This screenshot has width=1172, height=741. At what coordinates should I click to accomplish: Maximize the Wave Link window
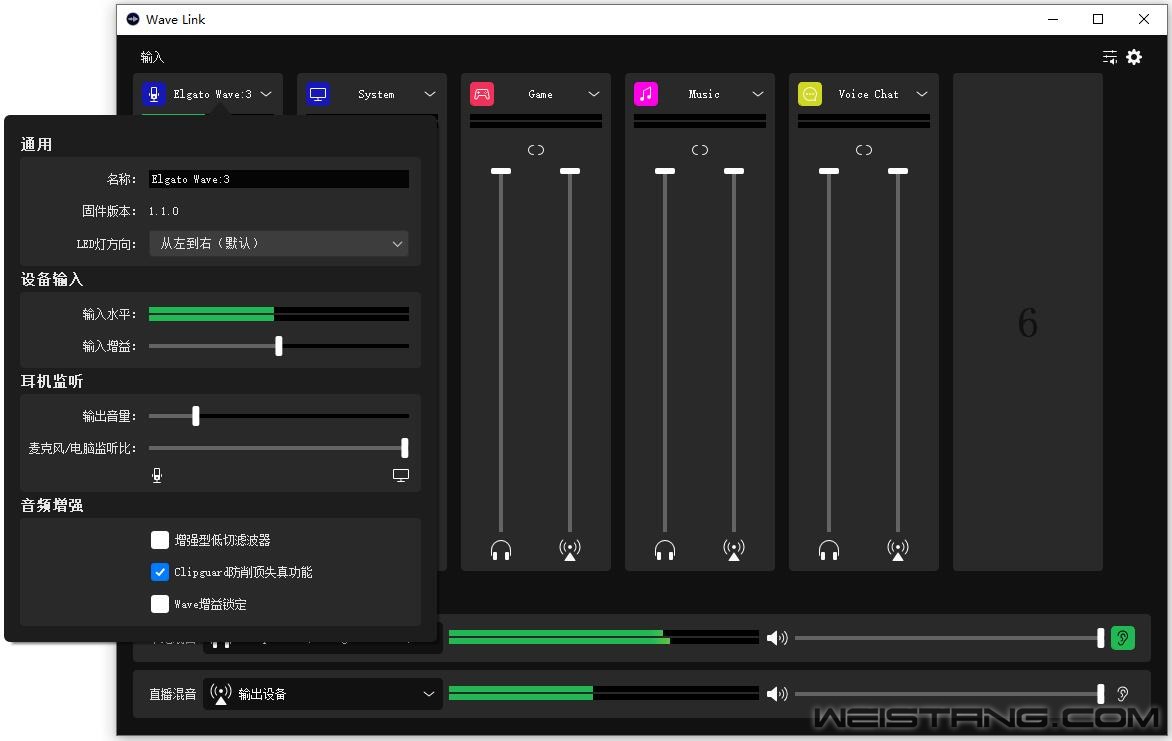1098,19
